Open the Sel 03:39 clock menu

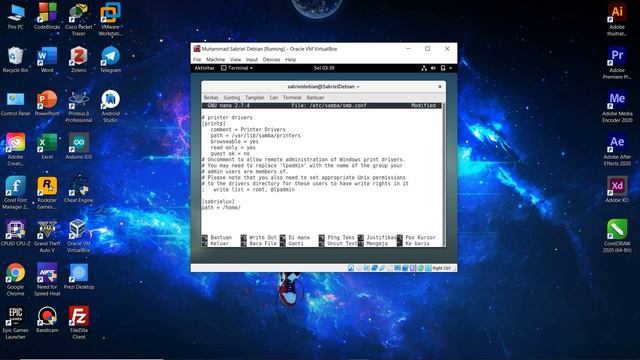point(324,68)
